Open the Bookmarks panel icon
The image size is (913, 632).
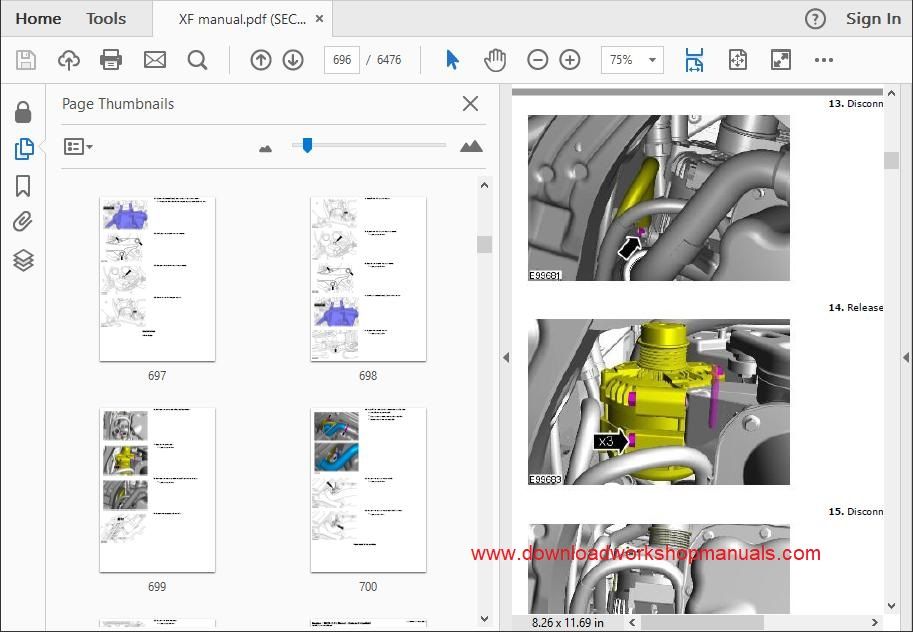(23, 186)
